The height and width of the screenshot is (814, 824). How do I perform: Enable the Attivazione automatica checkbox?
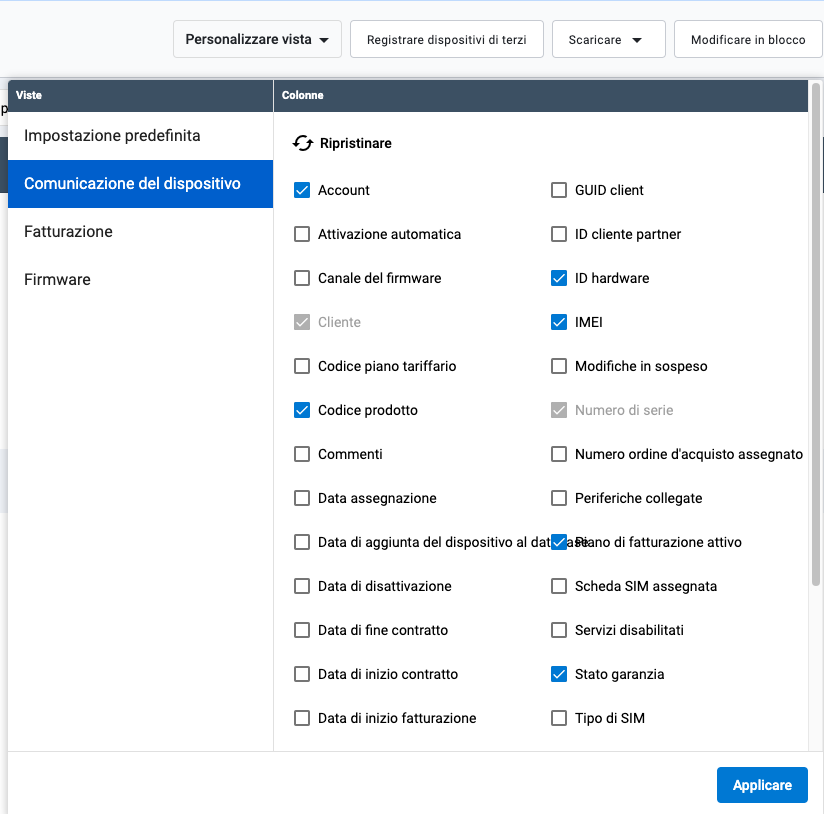pos(302,234)
